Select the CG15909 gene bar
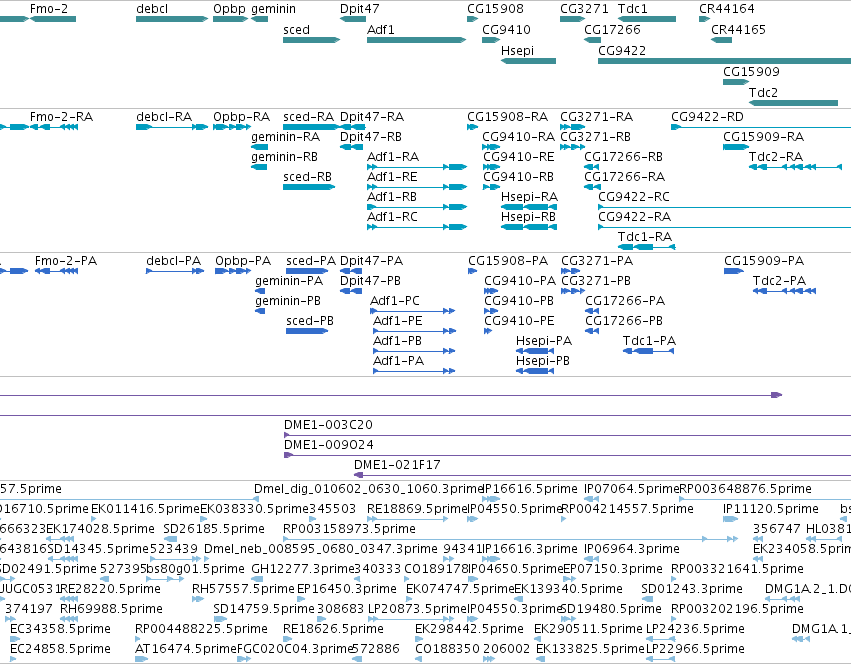The height and width of the screenshot is (664, 851). (736, 82)
